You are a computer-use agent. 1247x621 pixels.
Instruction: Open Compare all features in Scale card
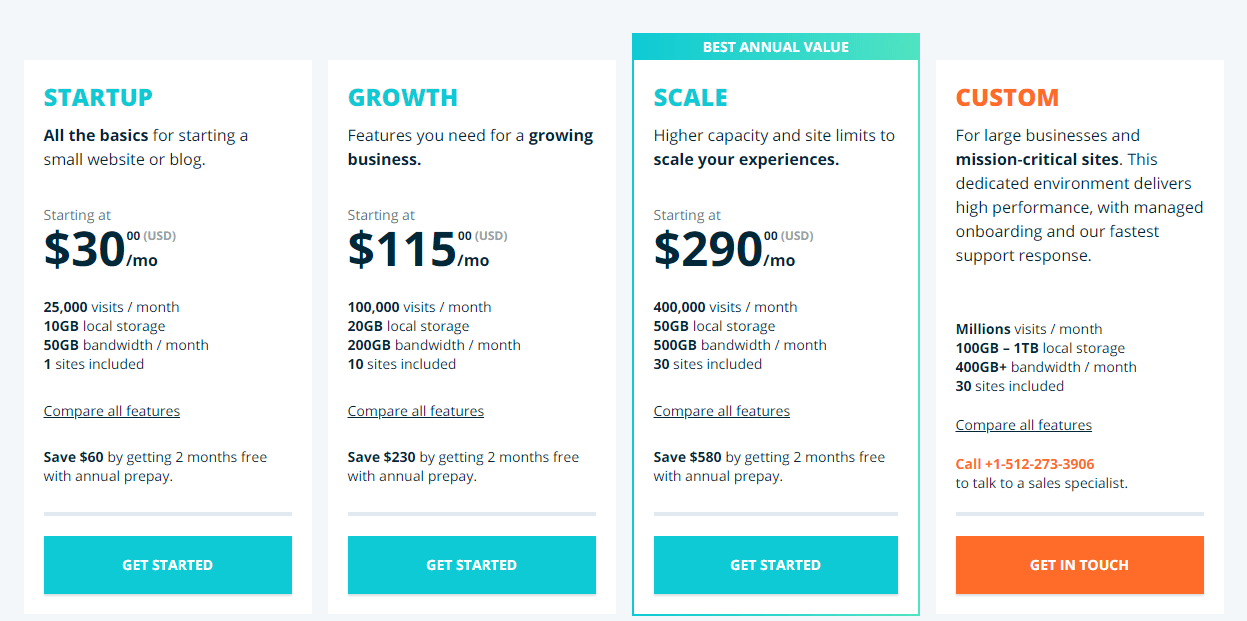pos(722,411)
